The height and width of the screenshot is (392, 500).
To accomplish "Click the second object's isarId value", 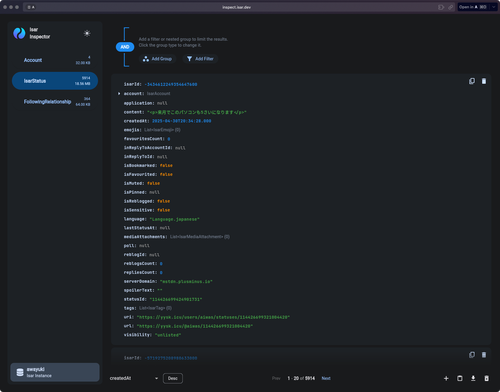I will click(x=171, y=358).
